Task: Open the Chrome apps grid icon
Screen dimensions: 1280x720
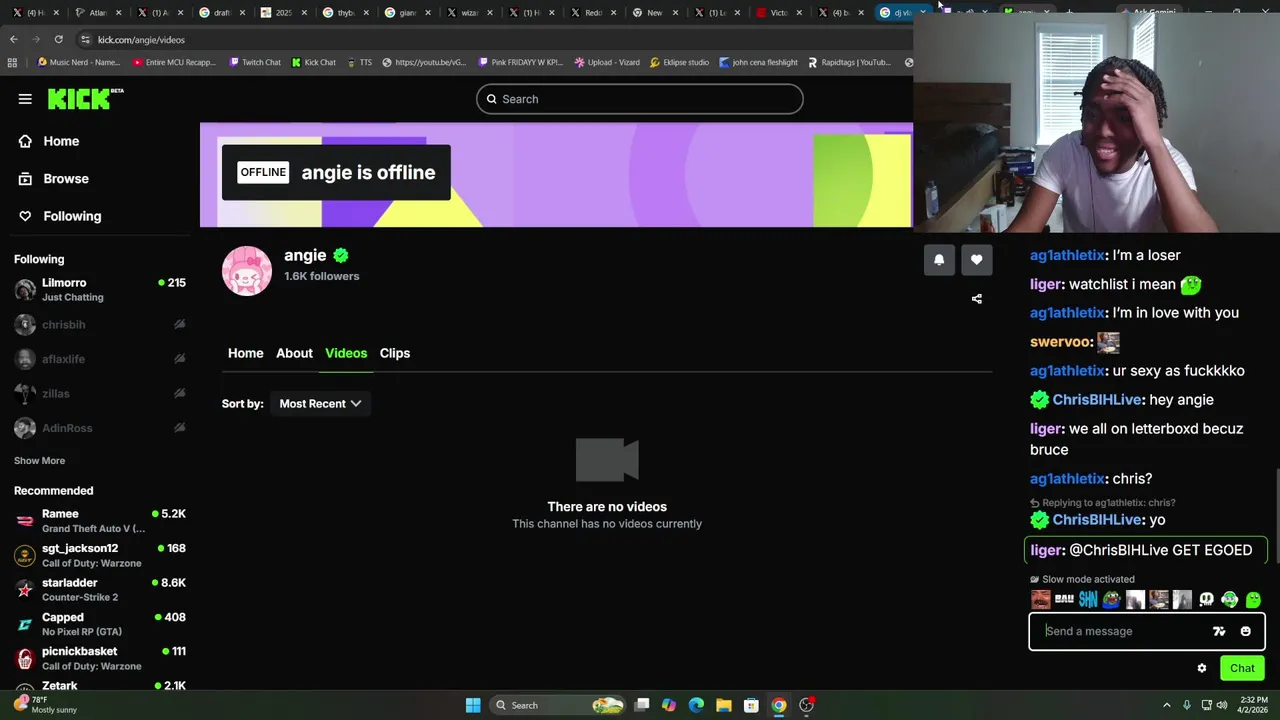Action: [x=12, y=62]
